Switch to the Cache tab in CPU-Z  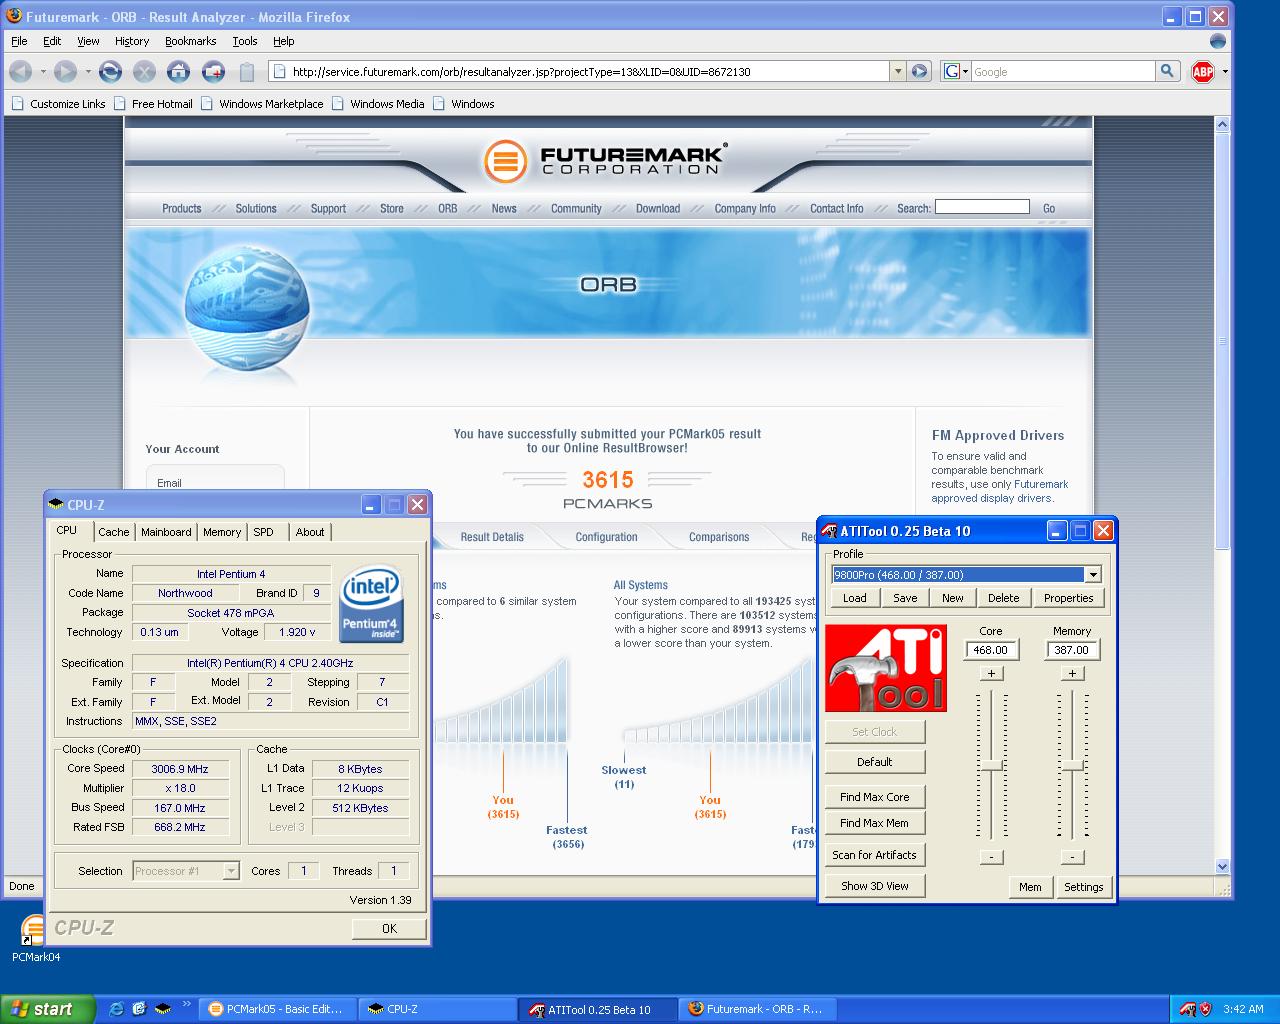pos(114,532)
